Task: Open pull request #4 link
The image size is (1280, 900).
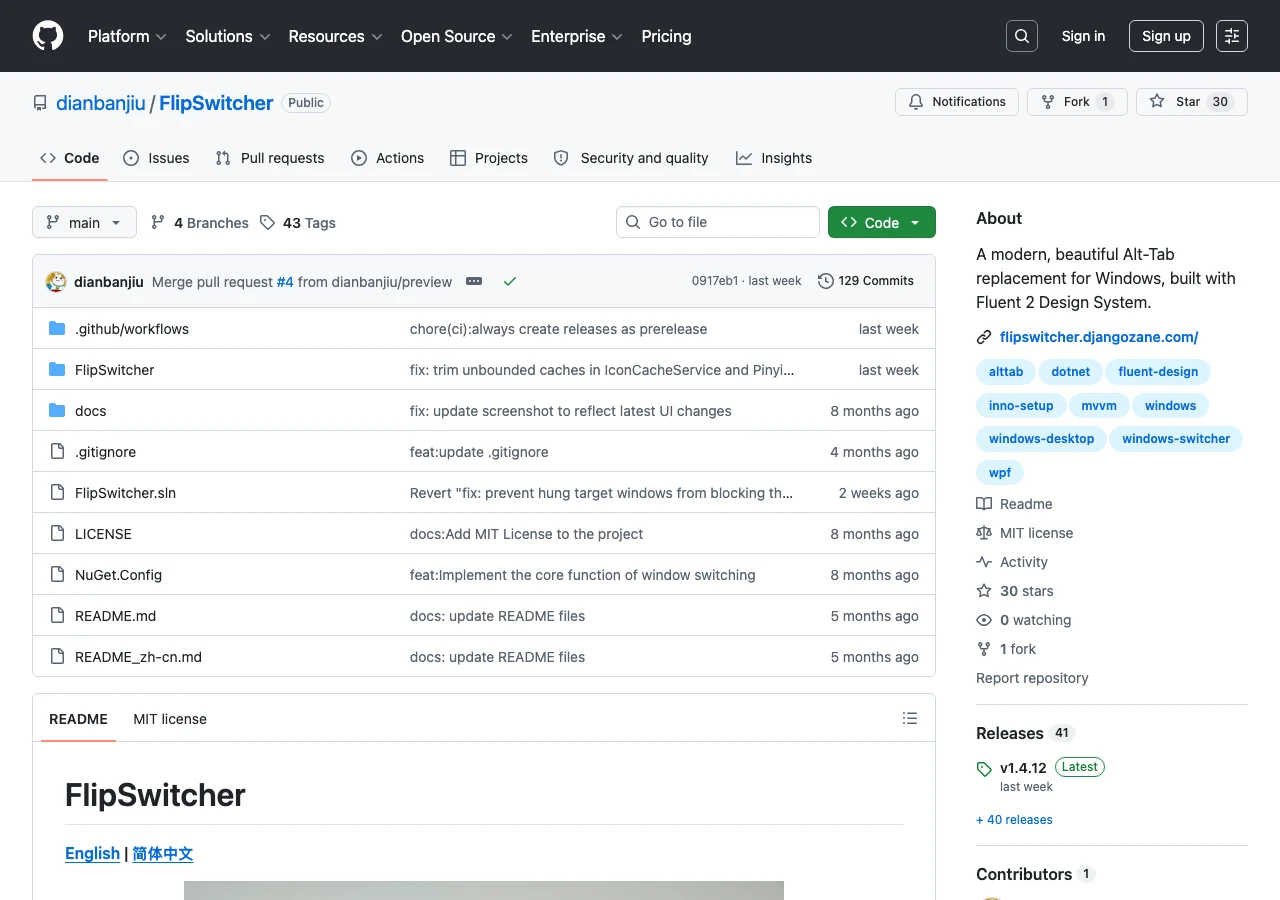Action: point(285,282)
